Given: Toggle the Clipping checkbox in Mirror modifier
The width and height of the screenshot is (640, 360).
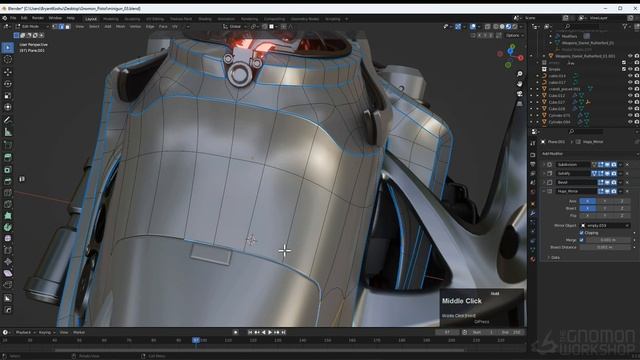Looking at the screenshot, I should tap(582, 233).
